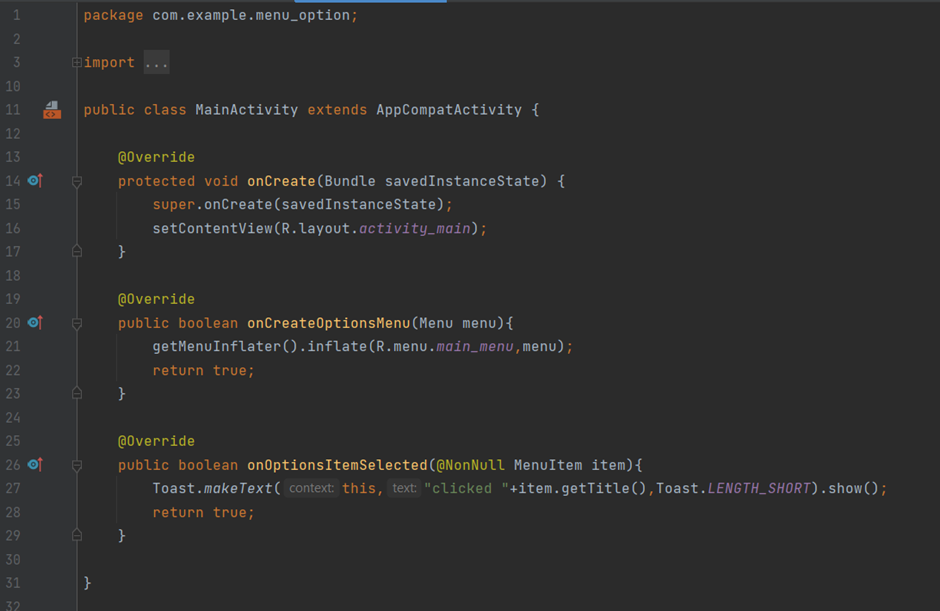Click fold end marker on line 17
This screenshot has height=611, width=940.
tap(77, 252)
